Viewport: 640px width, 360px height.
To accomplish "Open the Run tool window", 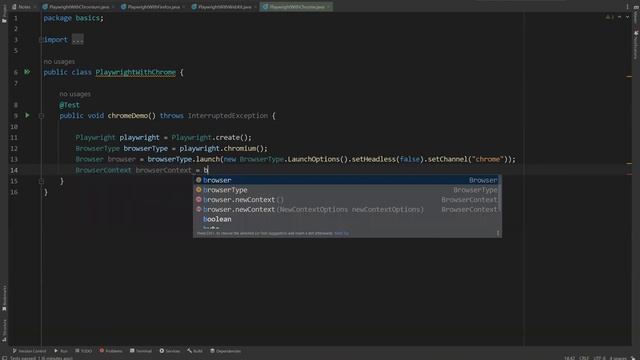I will point(61,351).
